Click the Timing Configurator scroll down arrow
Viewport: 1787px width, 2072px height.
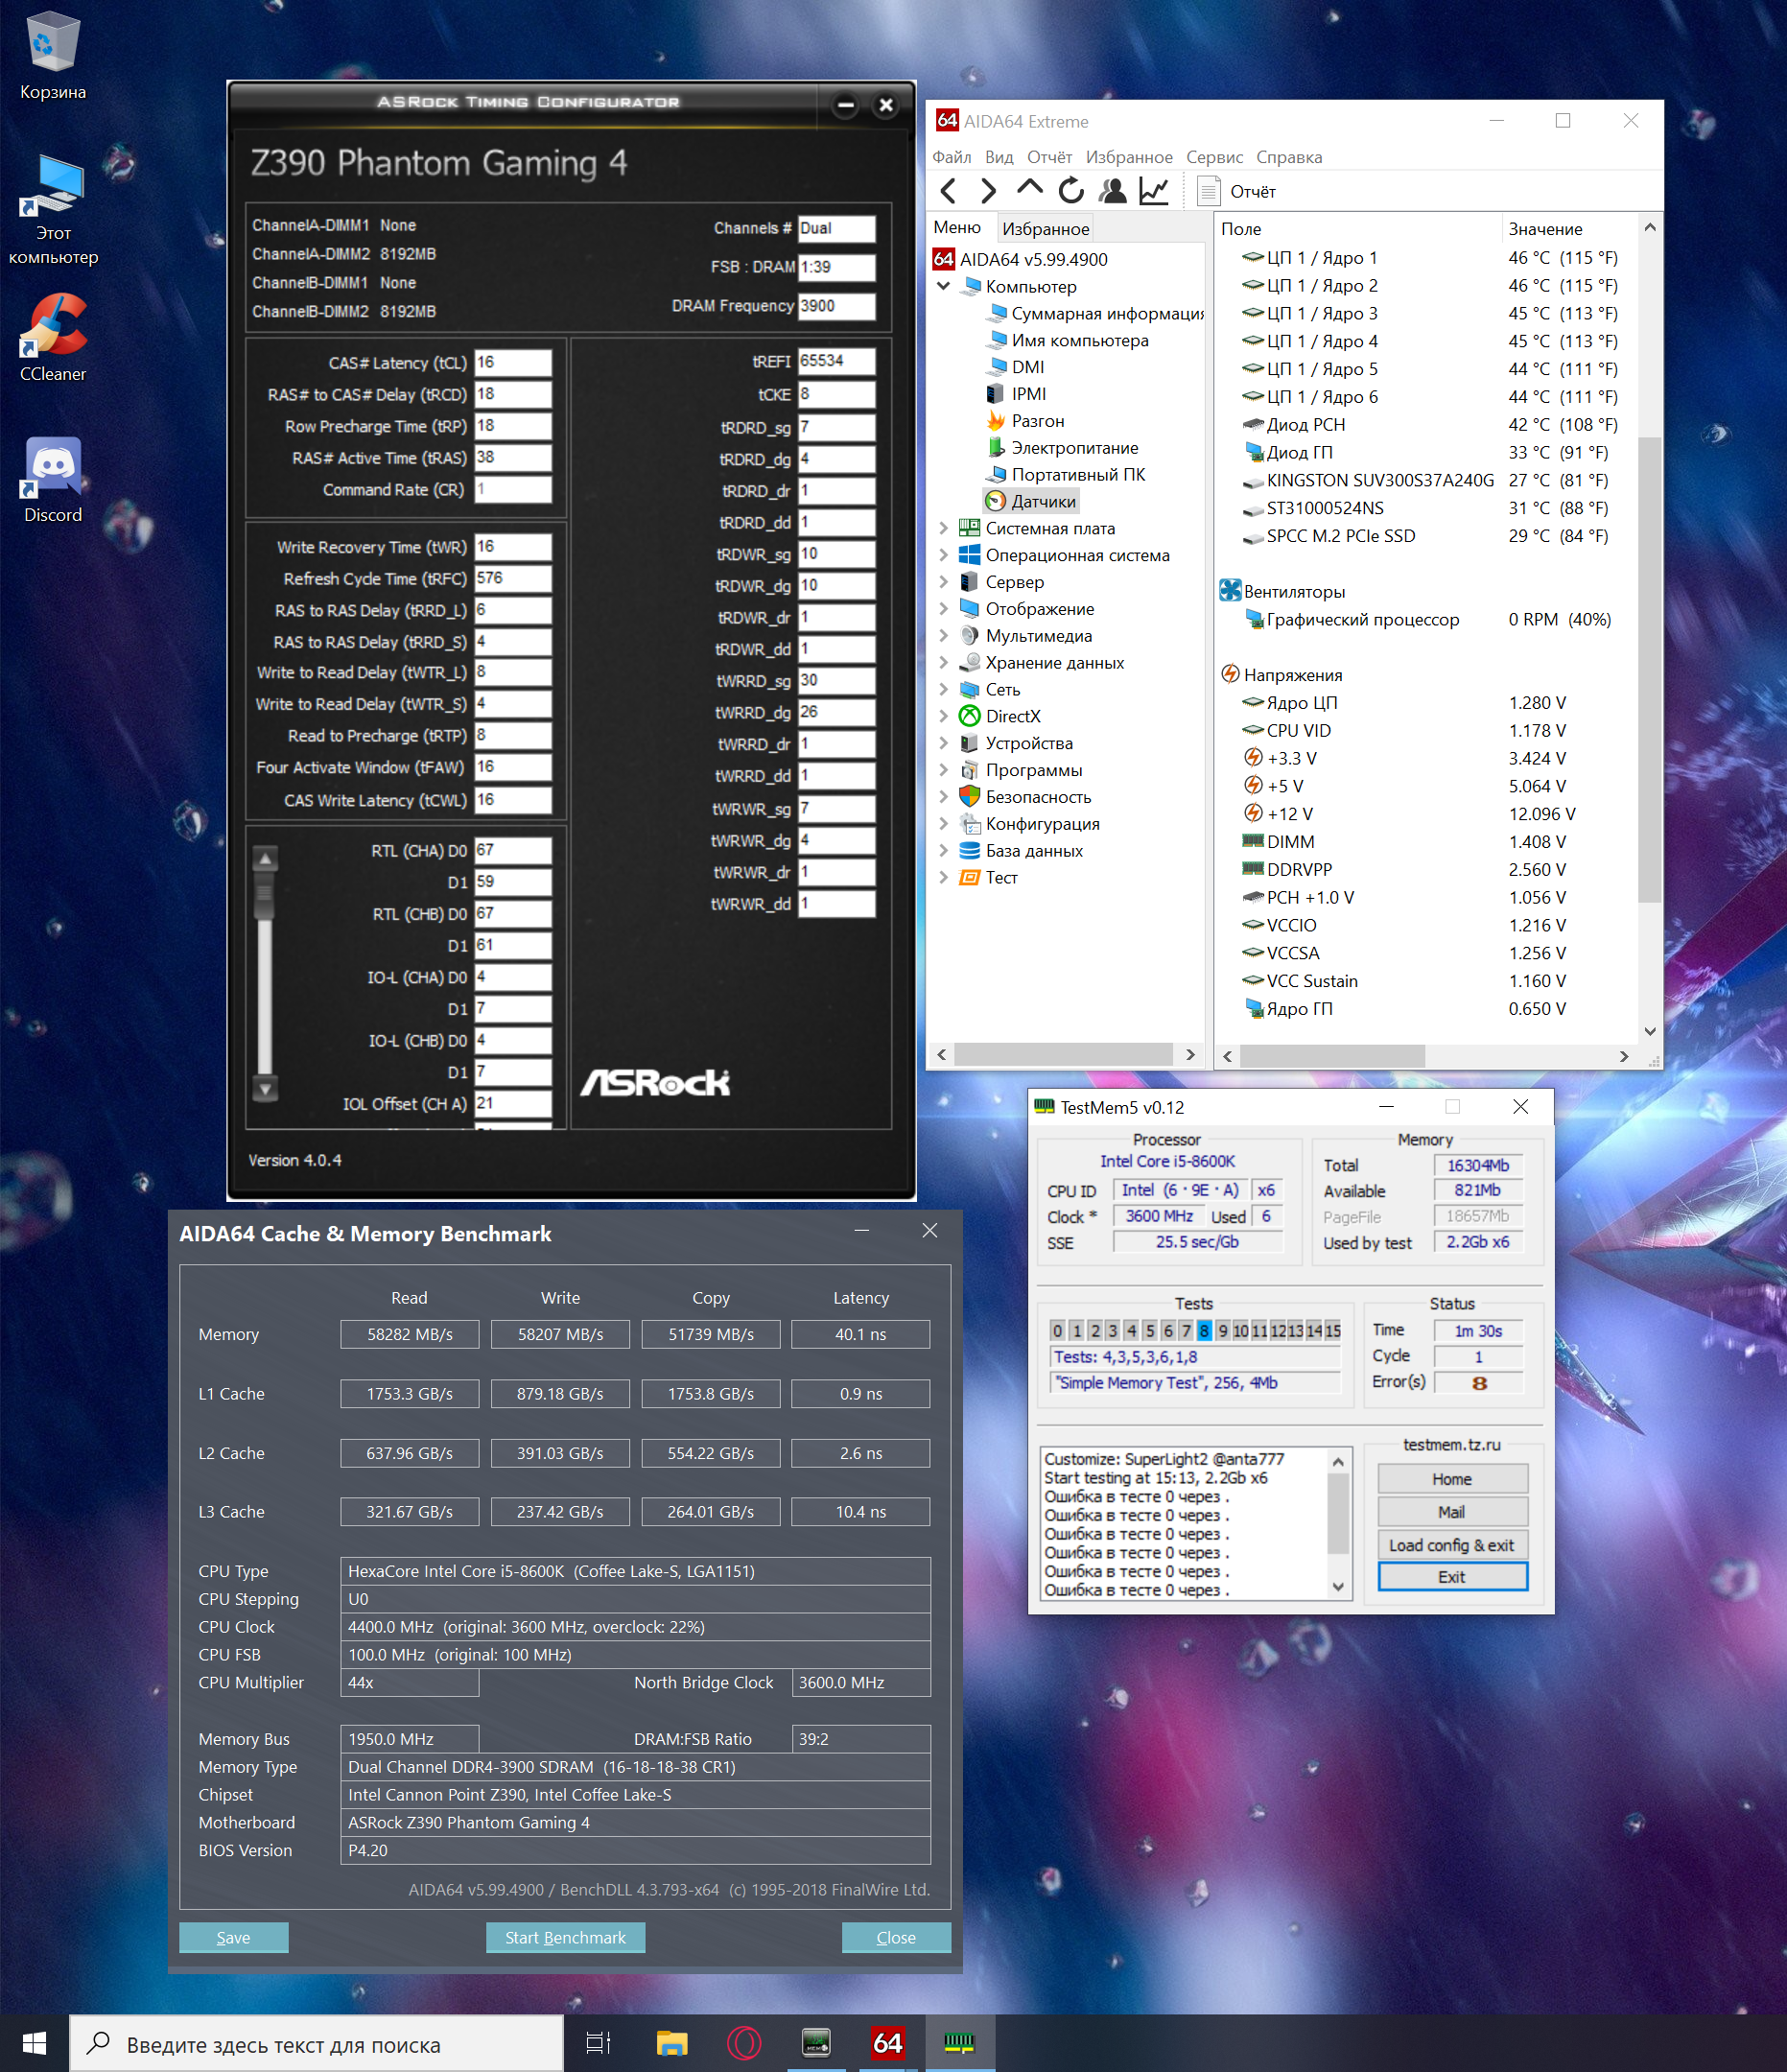pyautogui.click(x=265, y=1088)
